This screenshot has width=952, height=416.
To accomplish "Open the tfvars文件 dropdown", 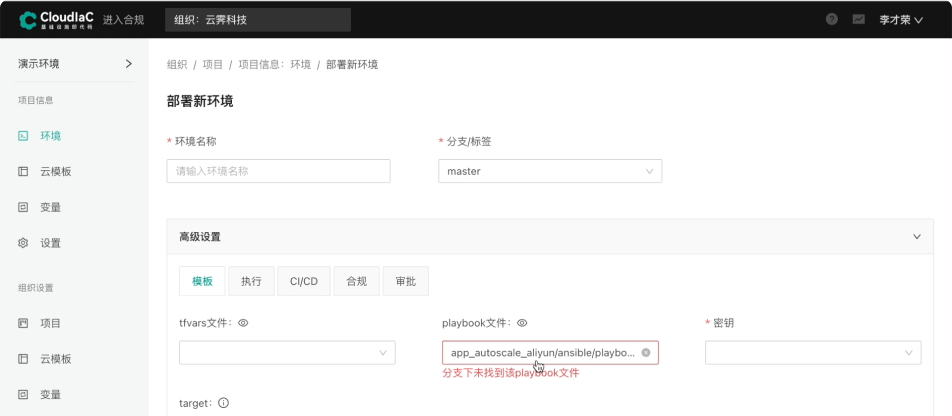I will pos(287,353).
